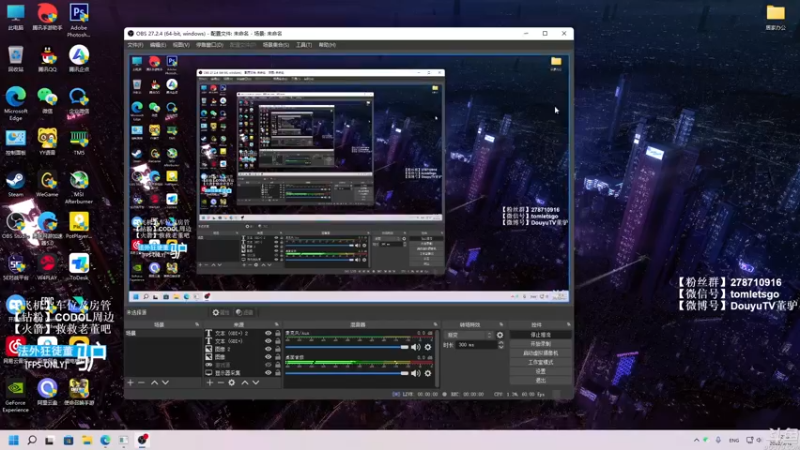Move selected scene up with arrow
The width and height of the screenshot is (800, 450).
pos(155,383)
